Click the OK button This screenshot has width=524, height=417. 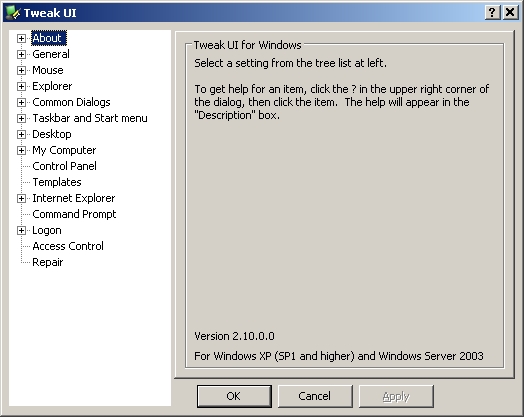tap(234, 396)
